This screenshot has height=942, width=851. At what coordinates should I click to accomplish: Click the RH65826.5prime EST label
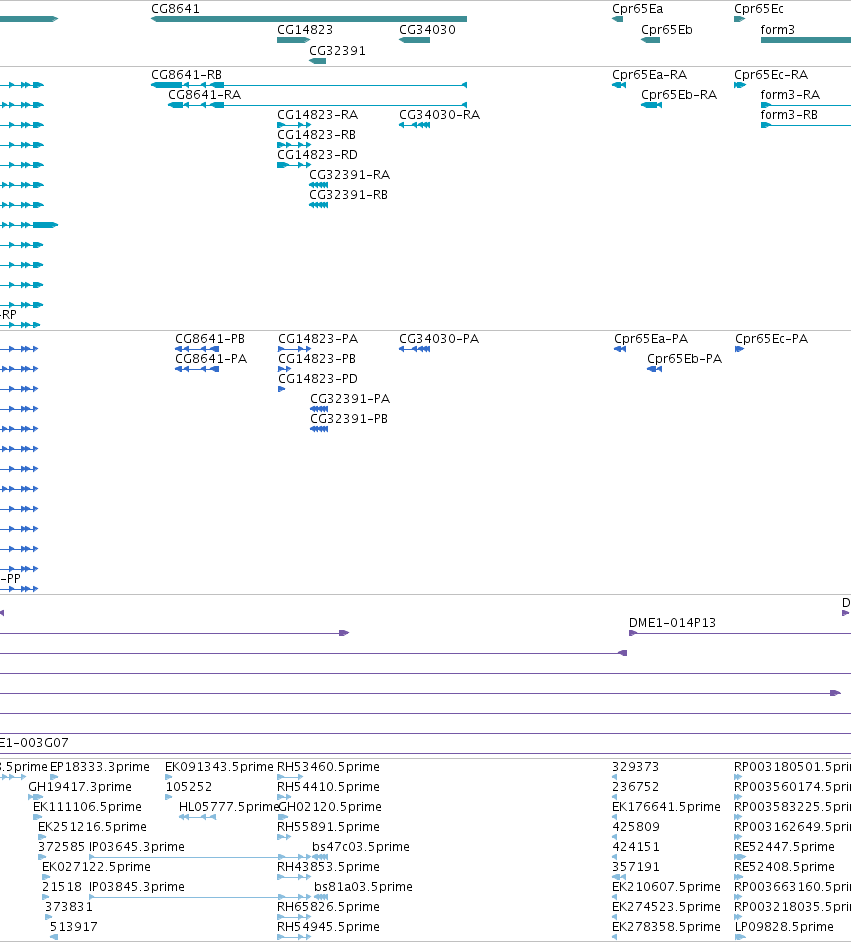pos(328,907)
